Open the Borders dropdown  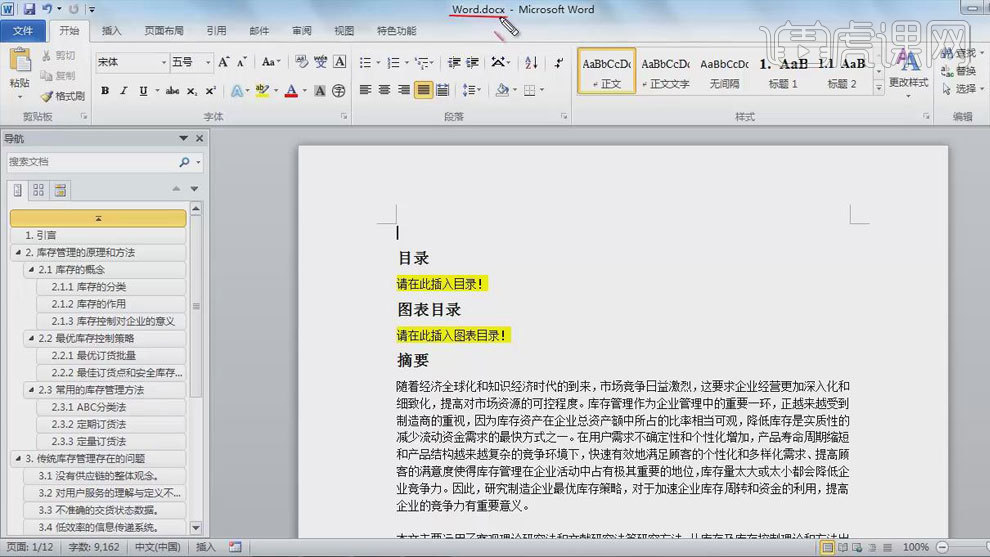point(542,90)
